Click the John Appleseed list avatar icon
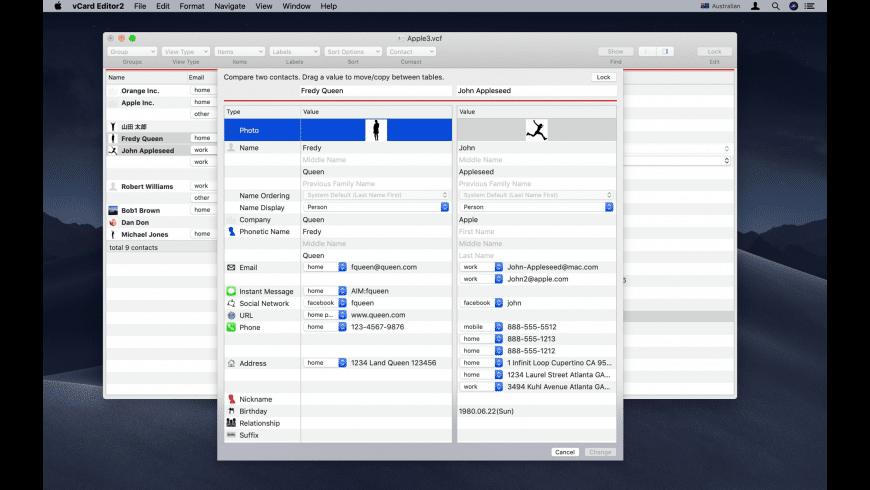The image size is (870, 490). (113, 150)
